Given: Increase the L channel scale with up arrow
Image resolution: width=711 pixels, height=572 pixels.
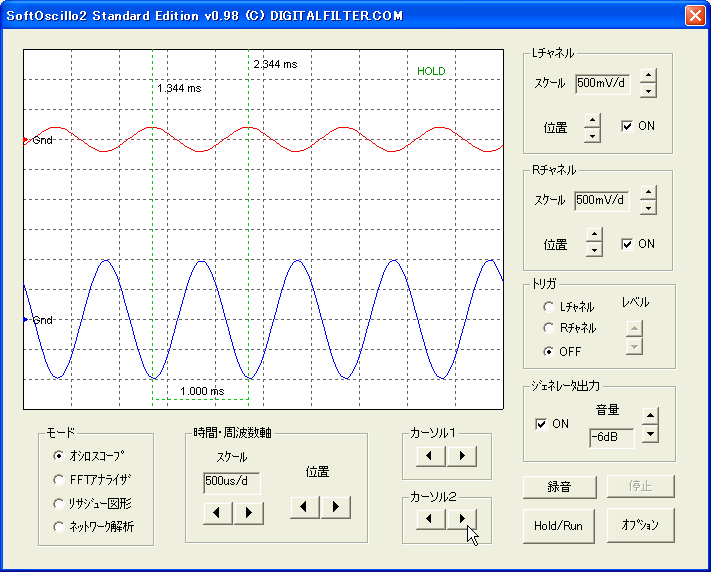Looking at the screenshot, I should coord(648,76).
